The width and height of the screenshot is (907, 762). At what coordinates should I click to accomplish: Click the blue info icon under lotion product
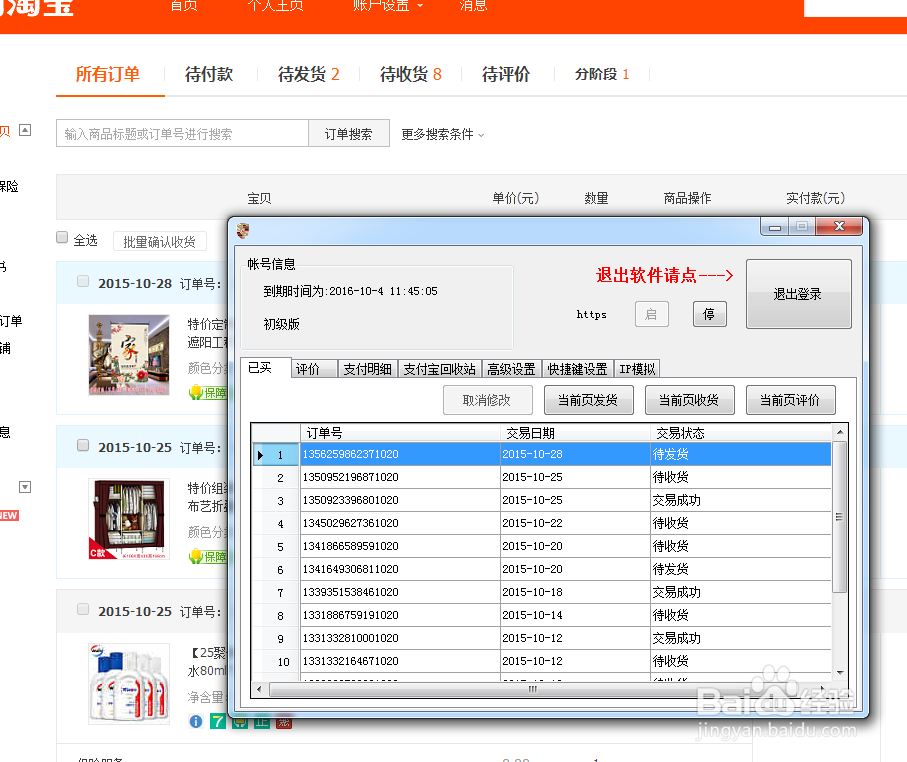click(x=196, y=721)
